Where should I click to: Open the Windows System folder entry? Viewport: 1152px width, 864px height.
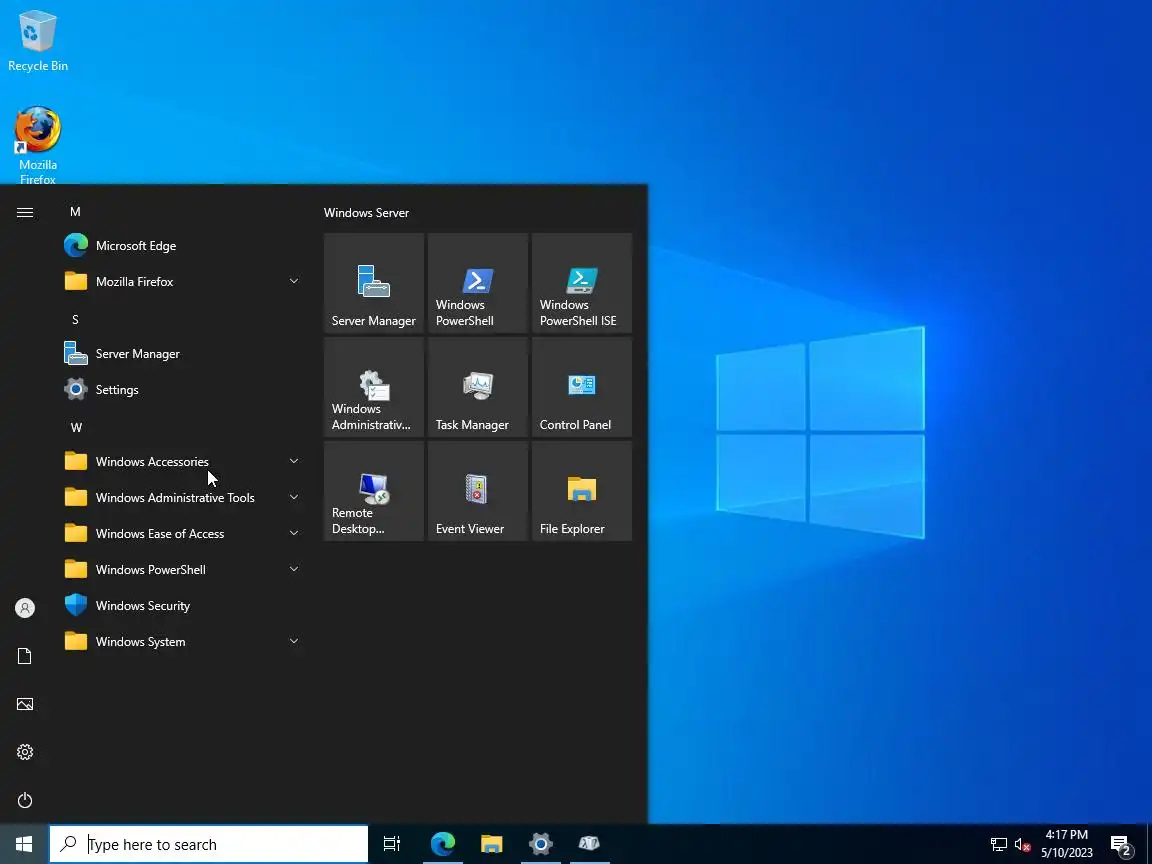click(182, 641)
